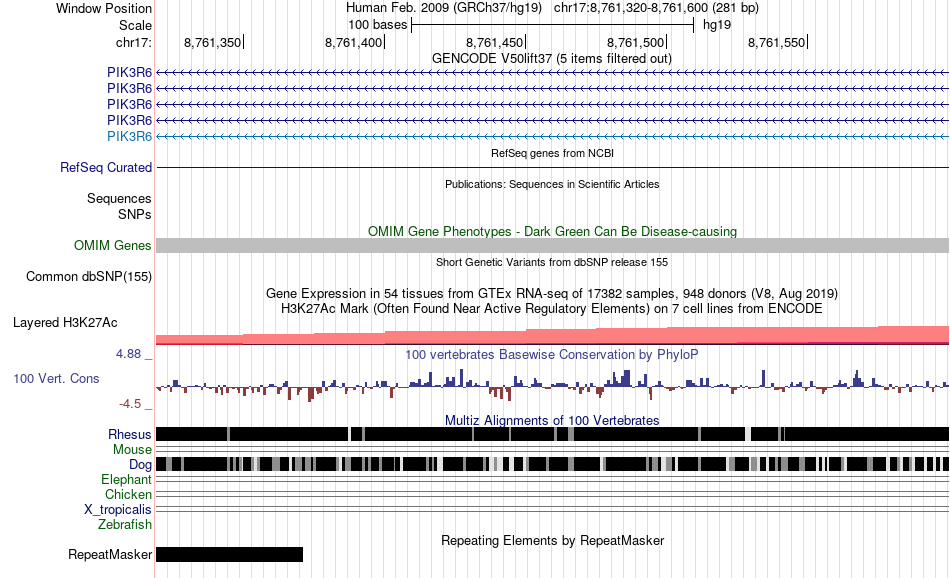This screenshot has width=950, height=578.
Task: Click the hg19 label beside scale bar
Action: pos(717,25)
